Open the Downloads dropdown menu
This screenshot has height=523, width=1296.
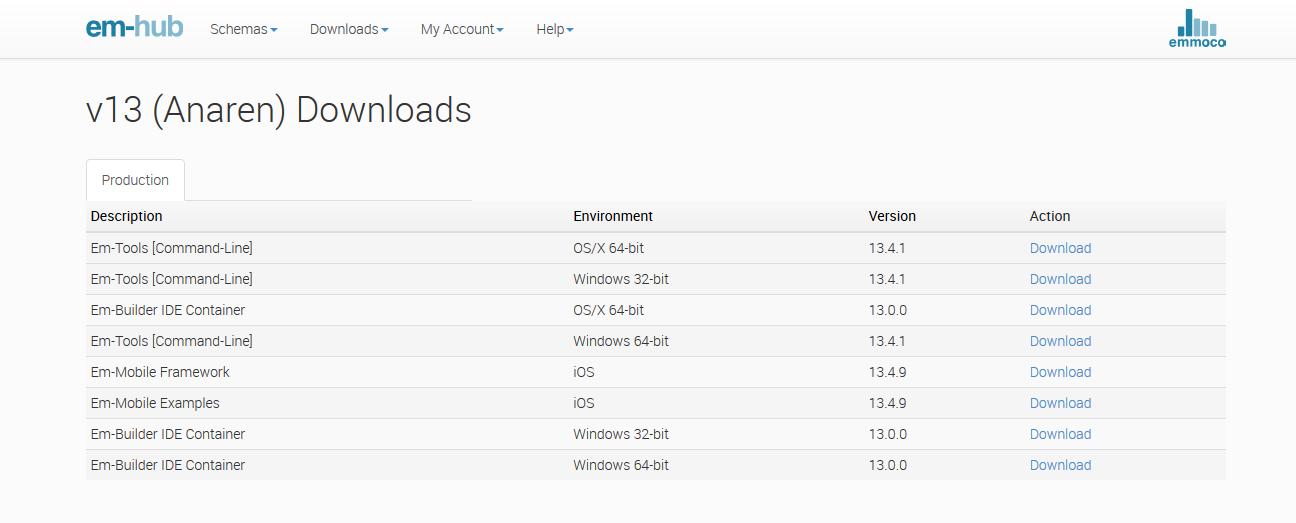coord(349,29)
